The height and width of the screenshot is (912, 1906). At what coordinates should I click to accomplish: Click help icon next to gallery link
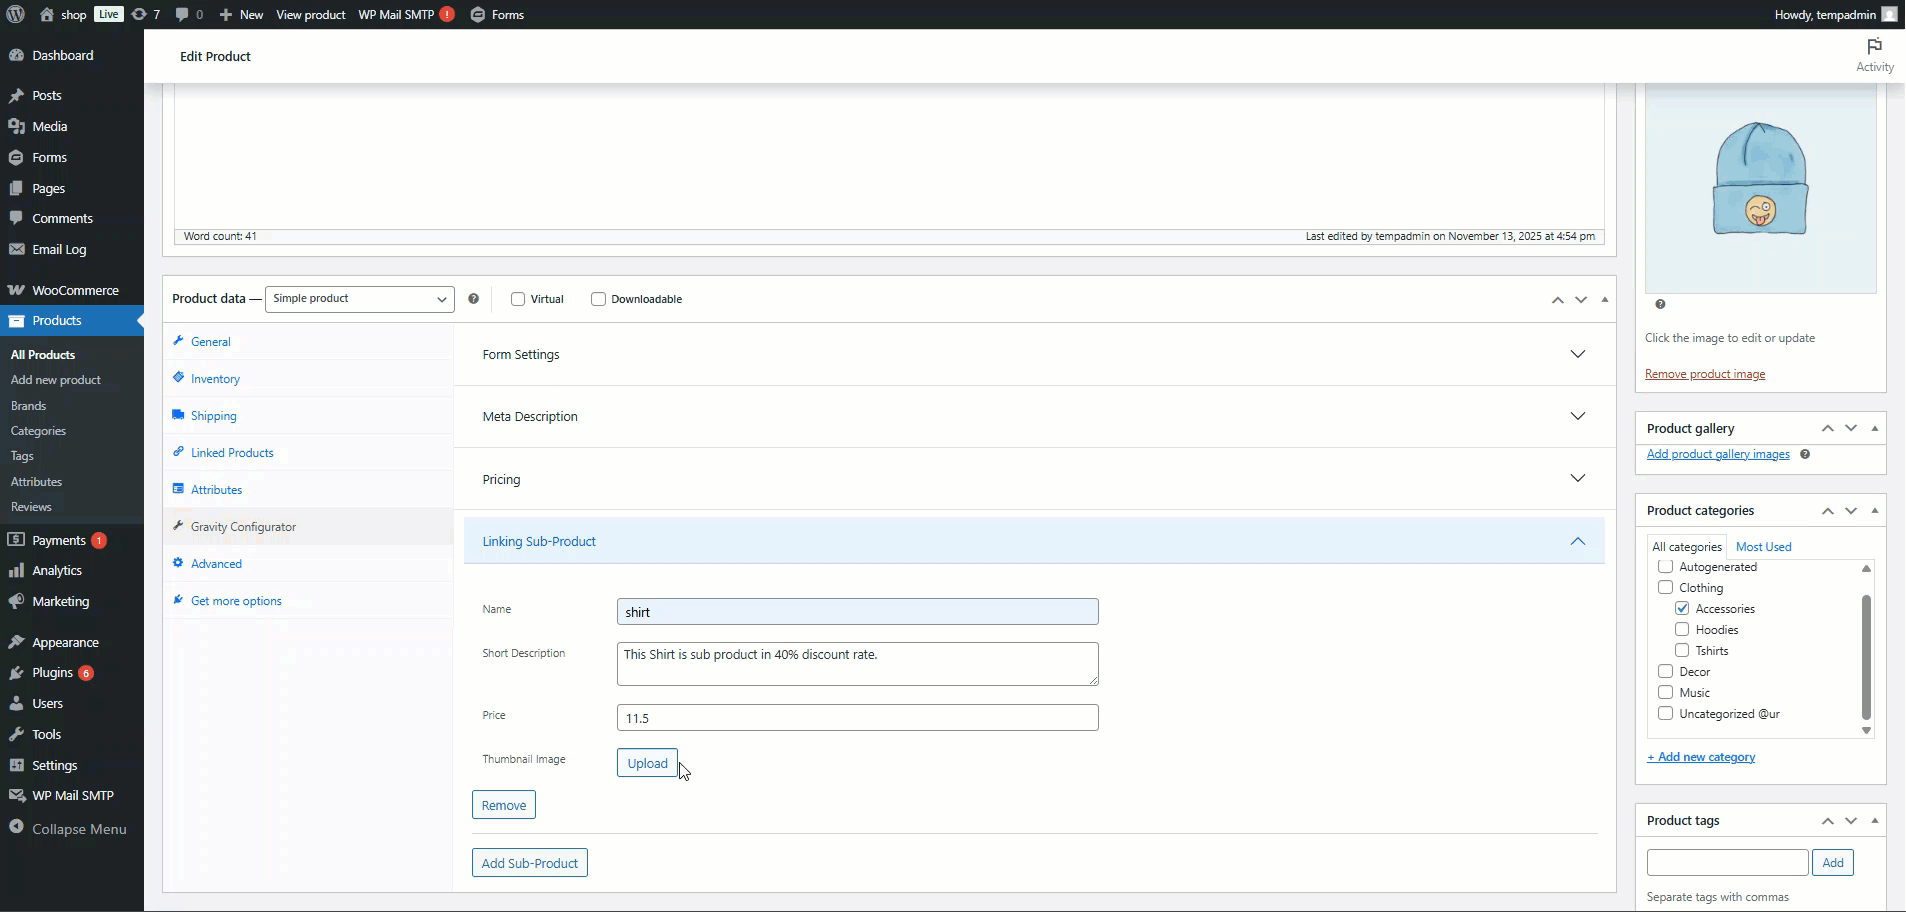[1805, 454]
